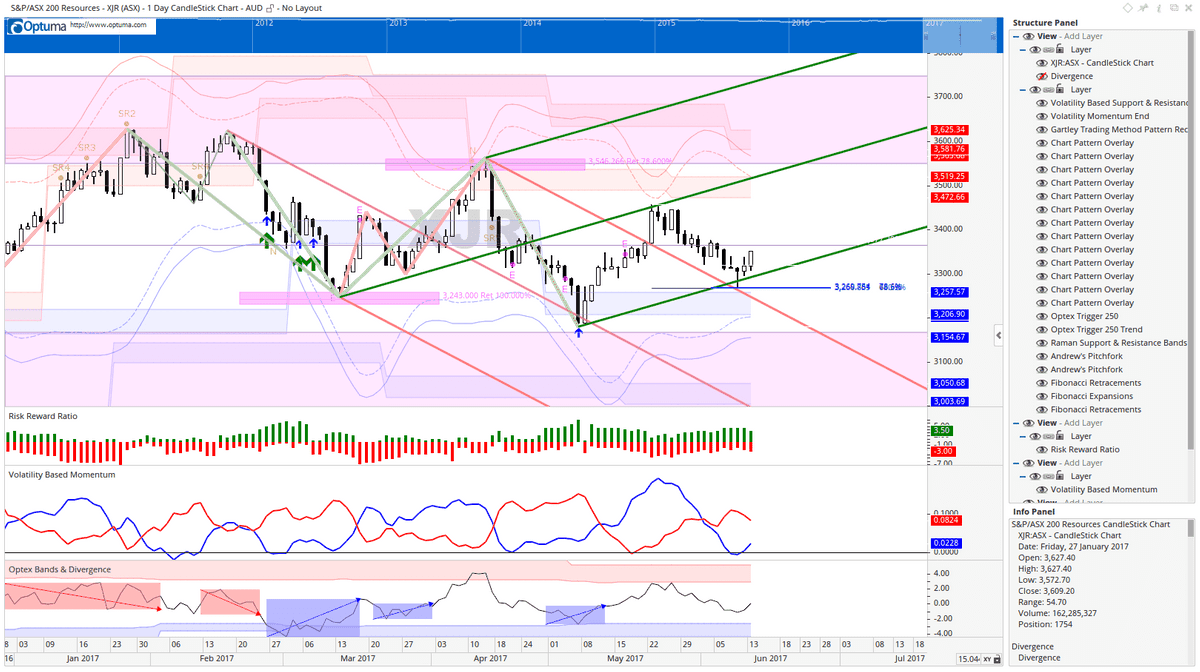The image size is (1200, 672).
Task: Collapse the topmost View node
Action: (1017, 36)
